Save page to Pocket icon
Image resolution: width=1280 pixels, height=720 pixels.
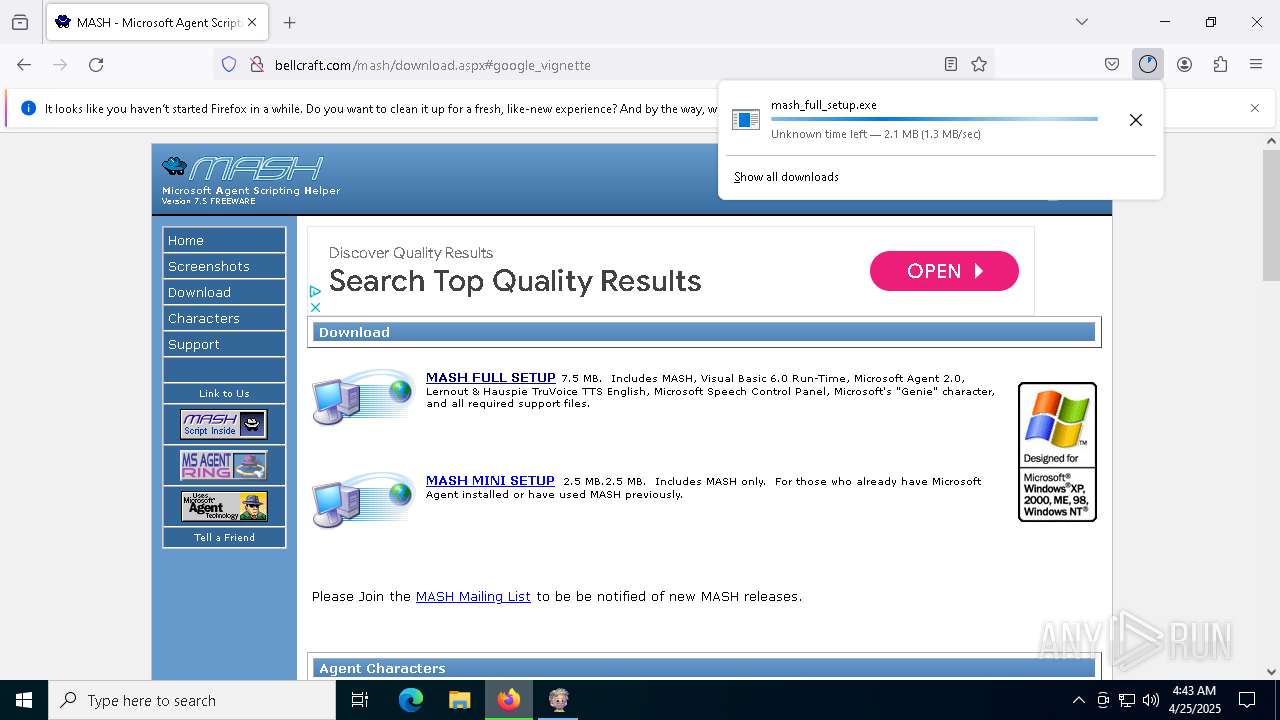(1112, 64)
